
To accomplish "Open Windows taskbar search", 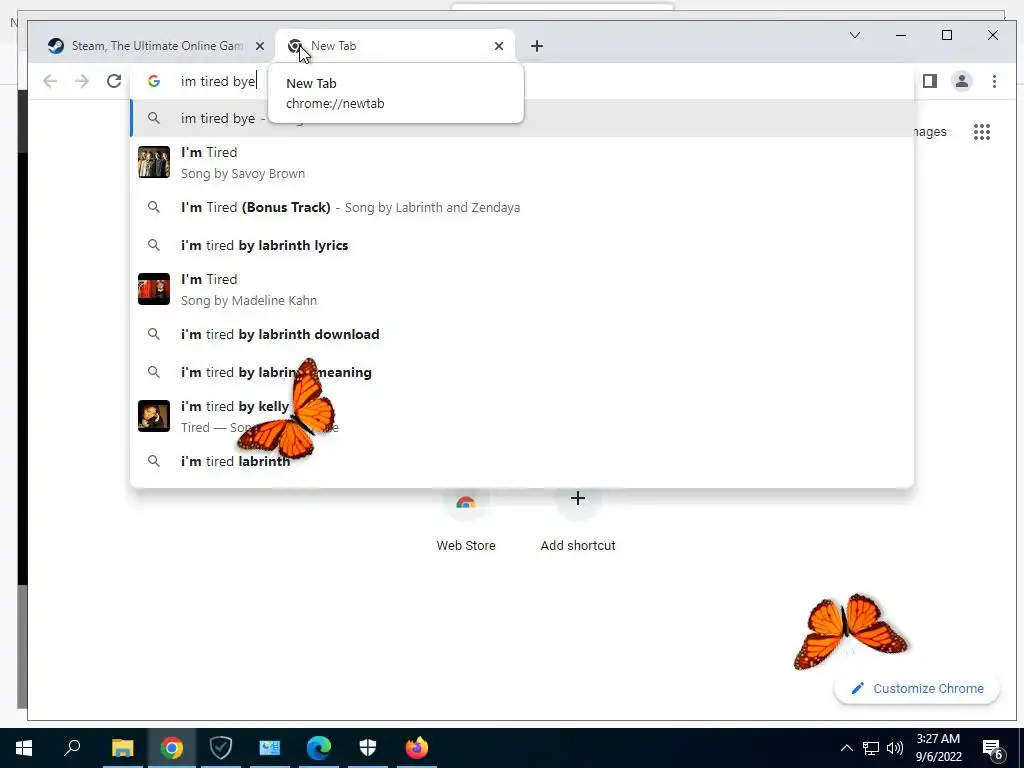I will pos(72,748).
